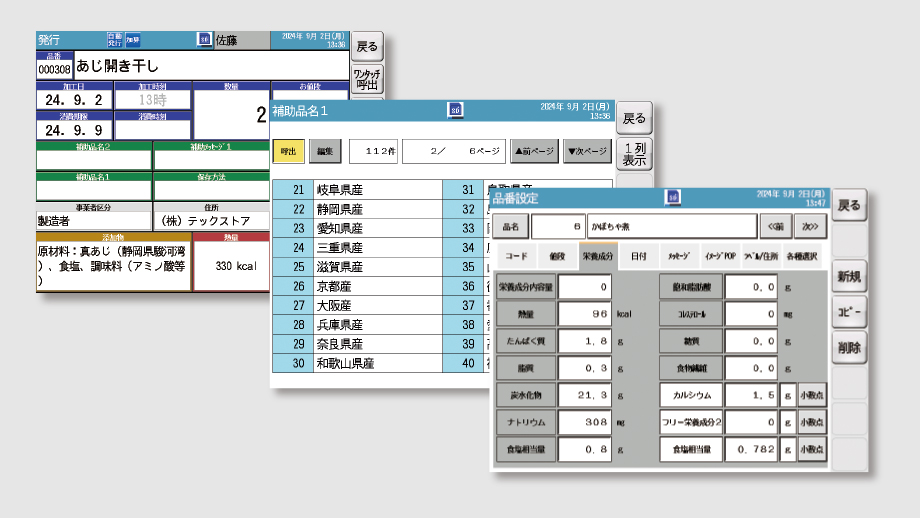Screen dimensions: 920x518
Task: Click the SD icon in 品番設定 title bar
Action: tap(672, 196)
